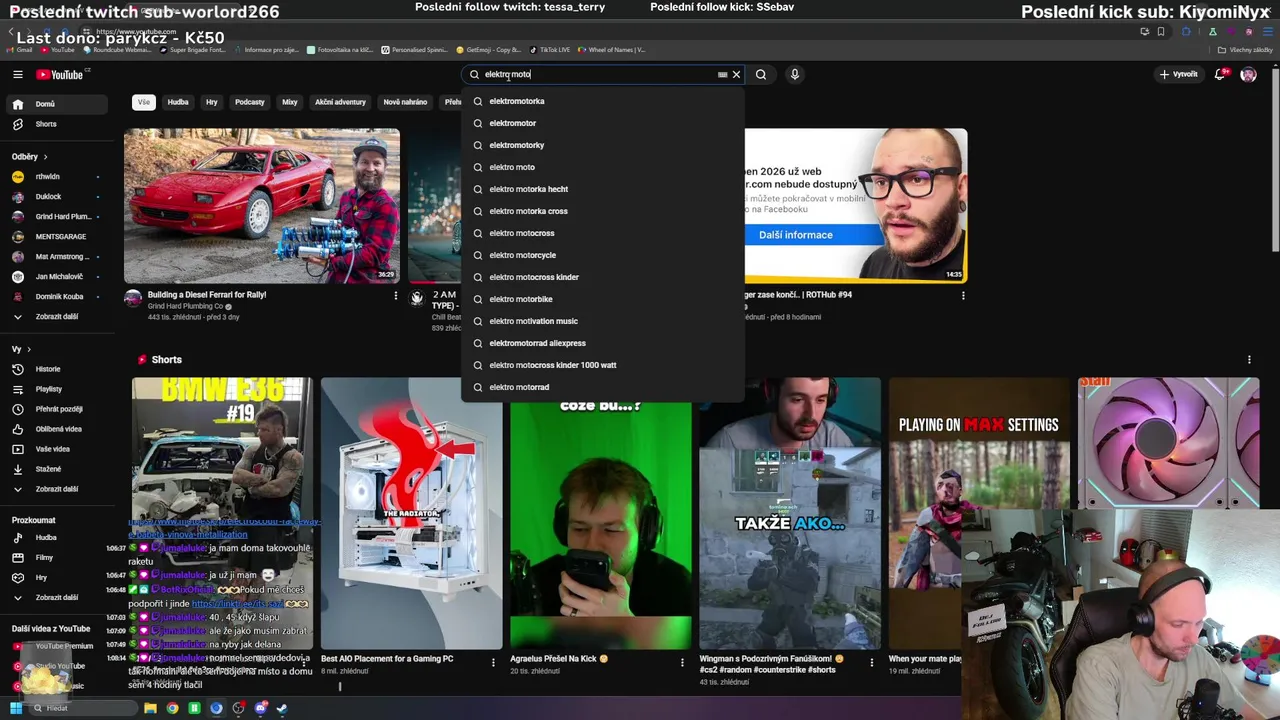
Task: Open the Diesel Ferrari video thumbnail
Action: coord(262,205)
